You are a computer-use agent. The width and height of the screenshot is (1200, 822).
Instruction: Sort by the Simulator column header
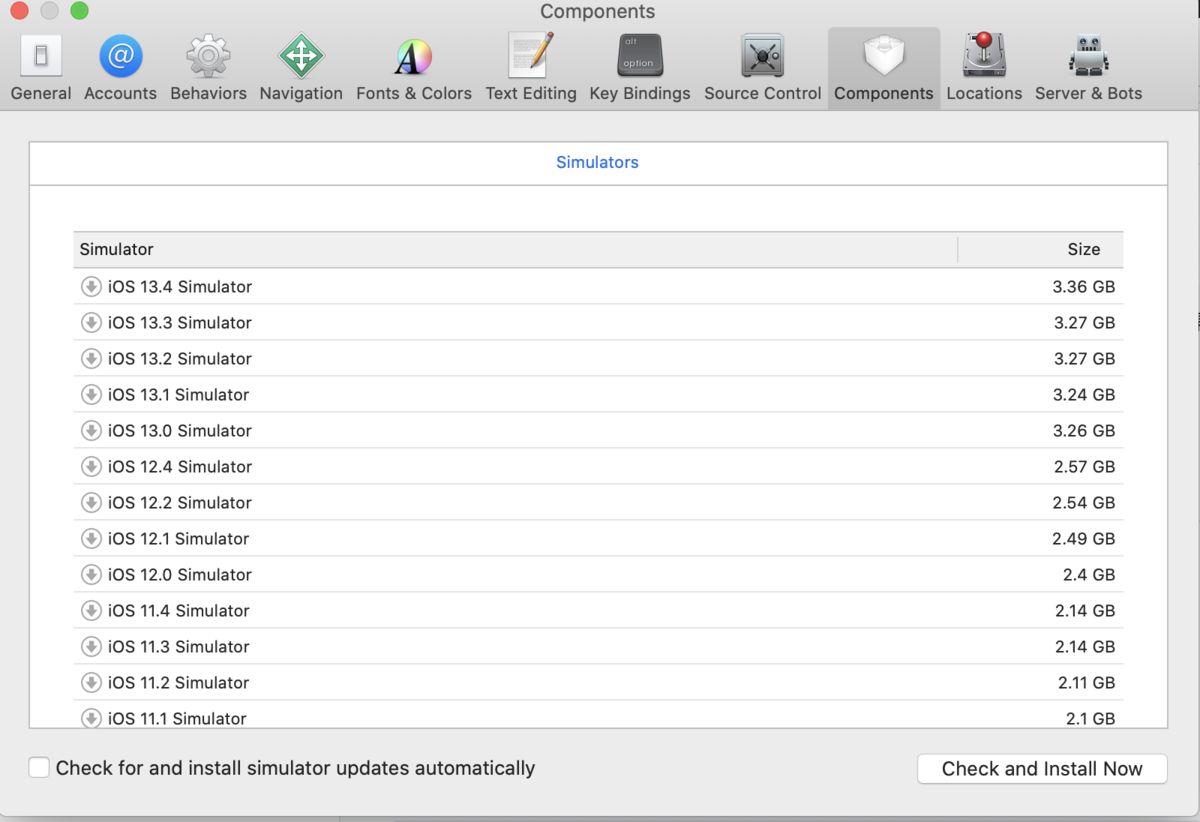click(515, 250)
